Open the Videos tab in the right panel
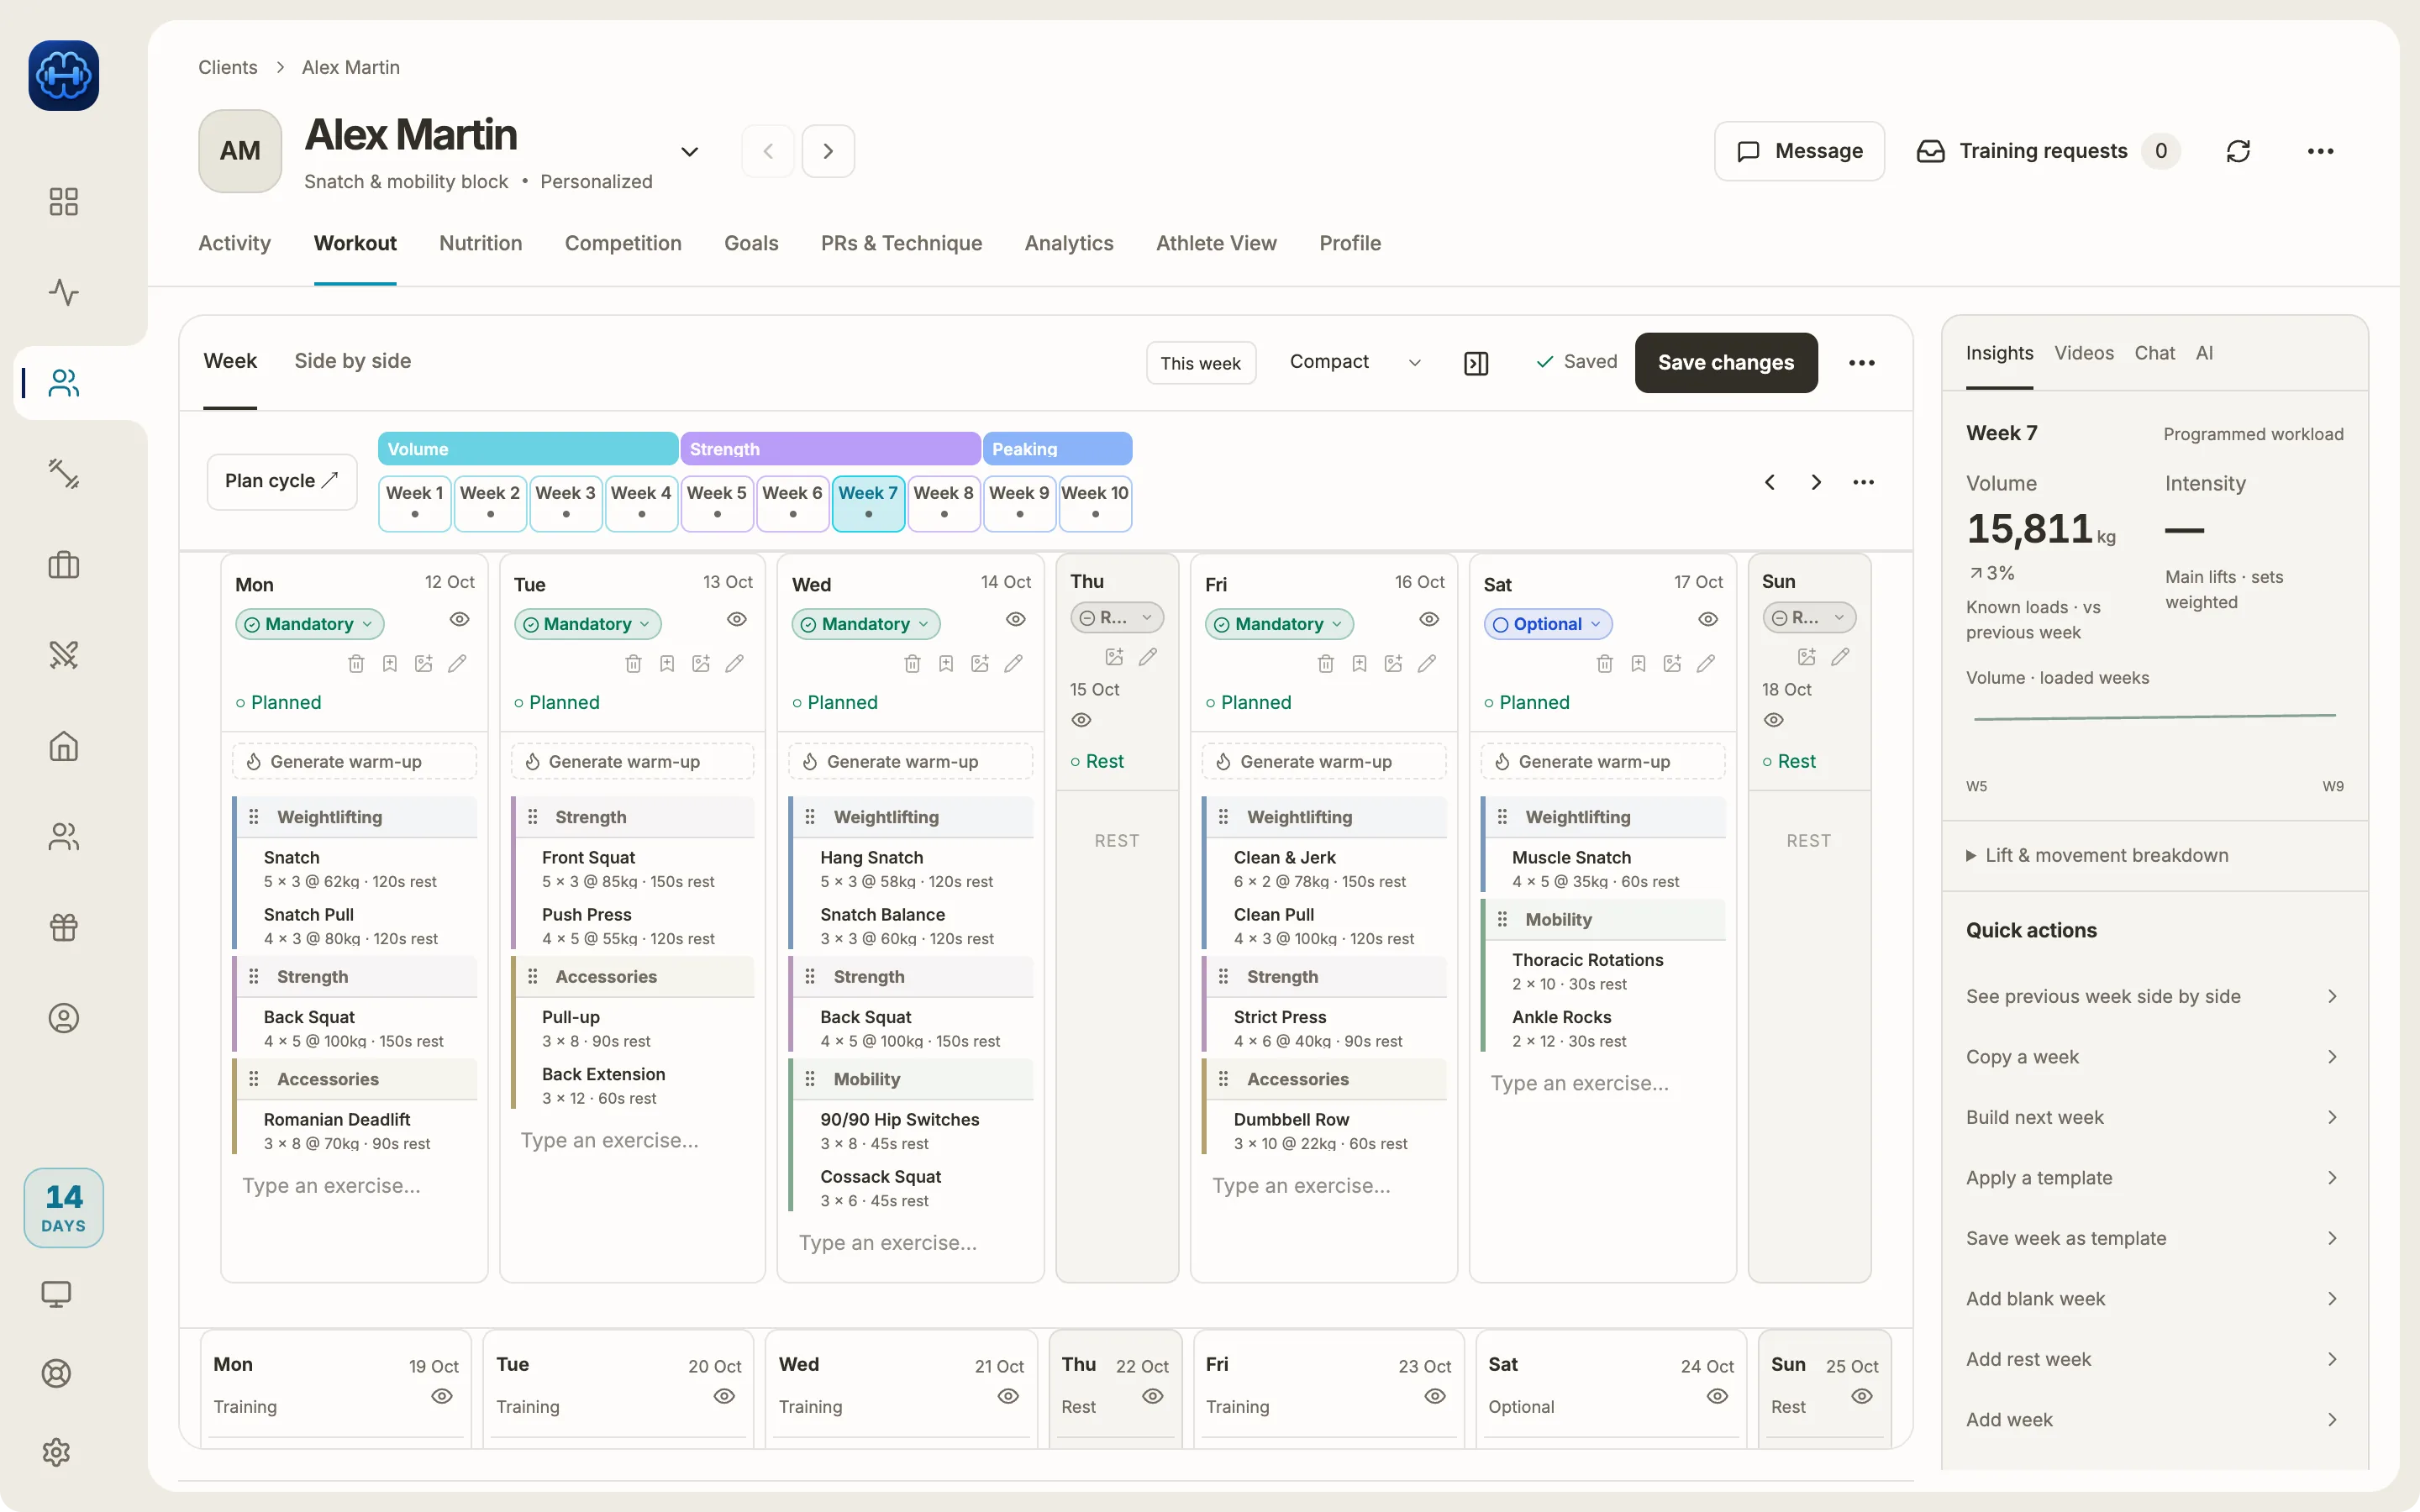 (2084, 353)
